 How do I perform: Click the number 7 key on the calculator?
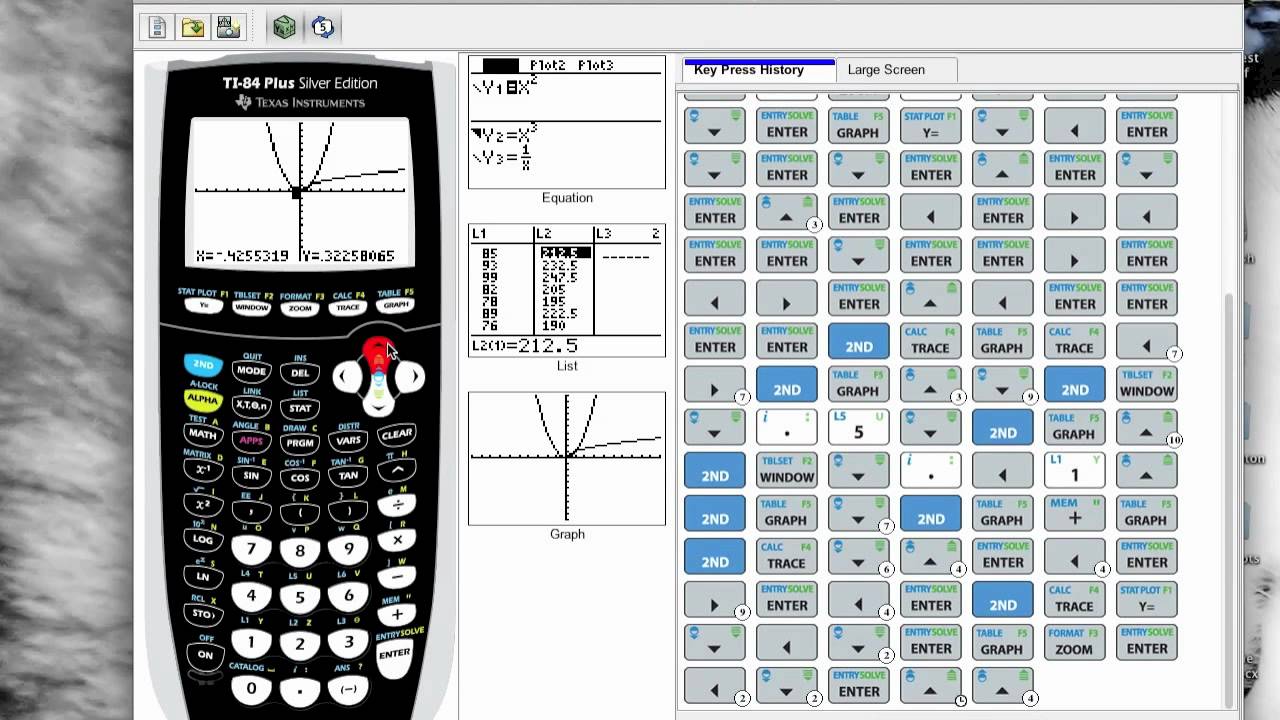(x=251, y=549)
